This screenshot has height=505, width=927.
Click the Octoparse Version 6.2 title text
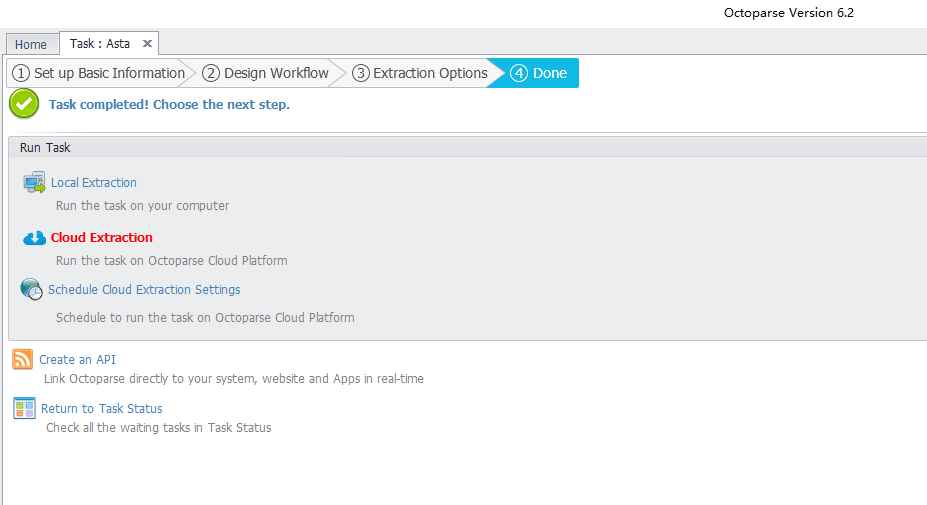pos(788,14)
